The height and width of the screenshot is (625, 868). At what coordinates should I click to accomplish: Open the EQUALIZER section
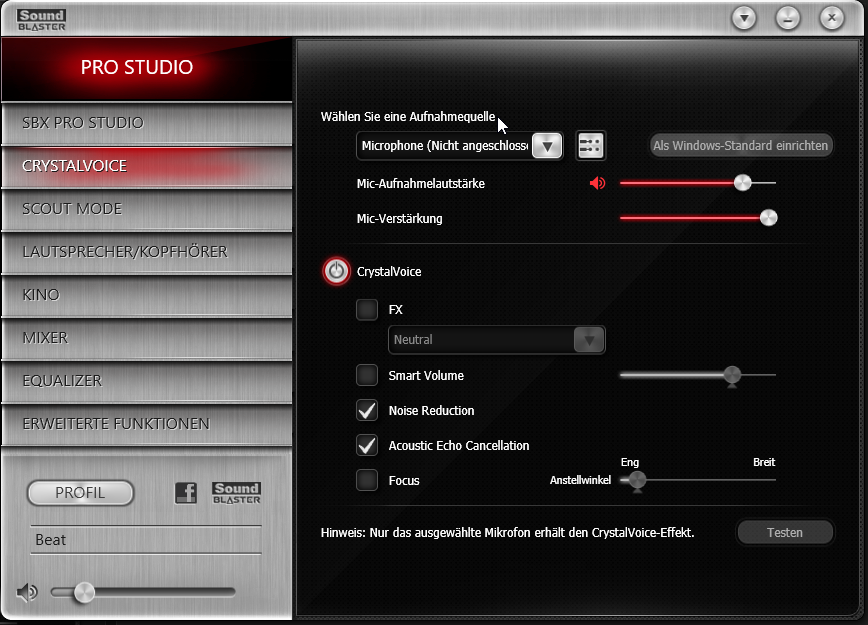(147, 381)
